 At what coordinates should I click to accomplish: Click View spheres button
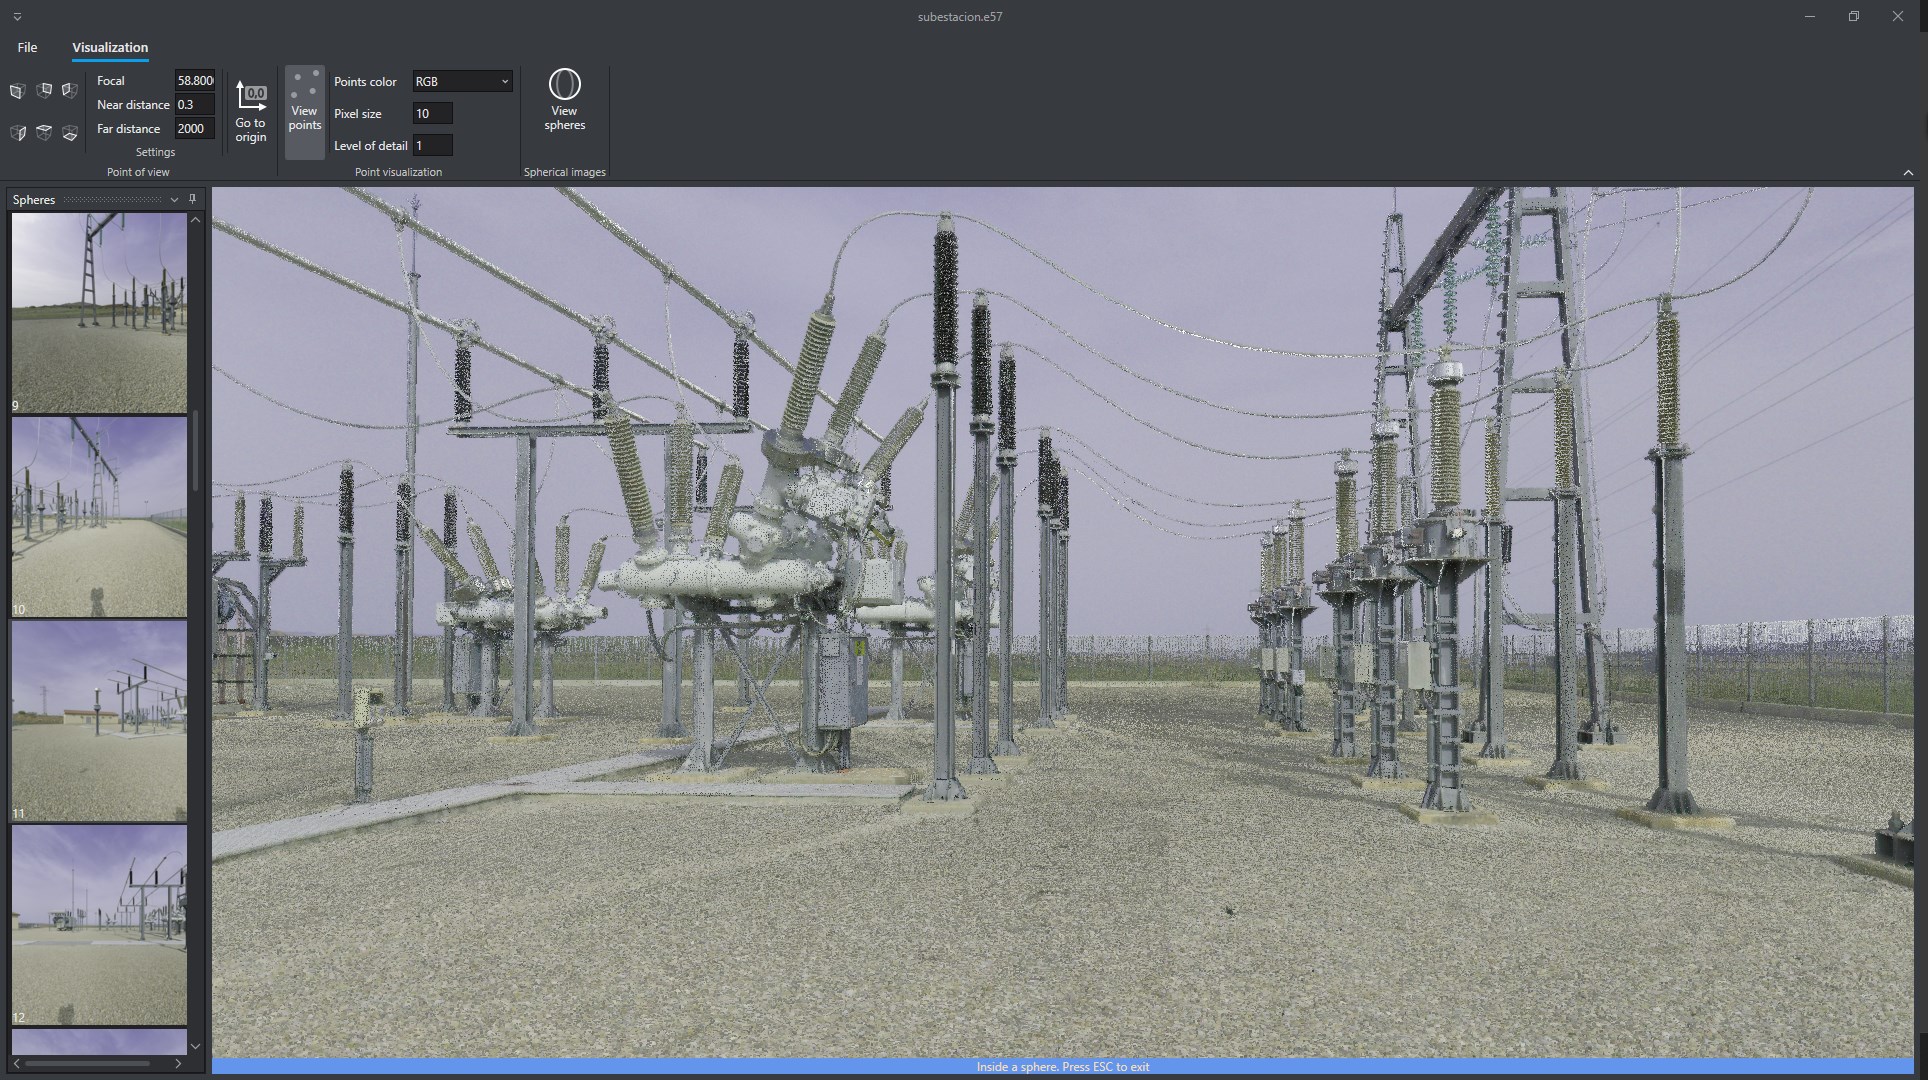[565, 100]
